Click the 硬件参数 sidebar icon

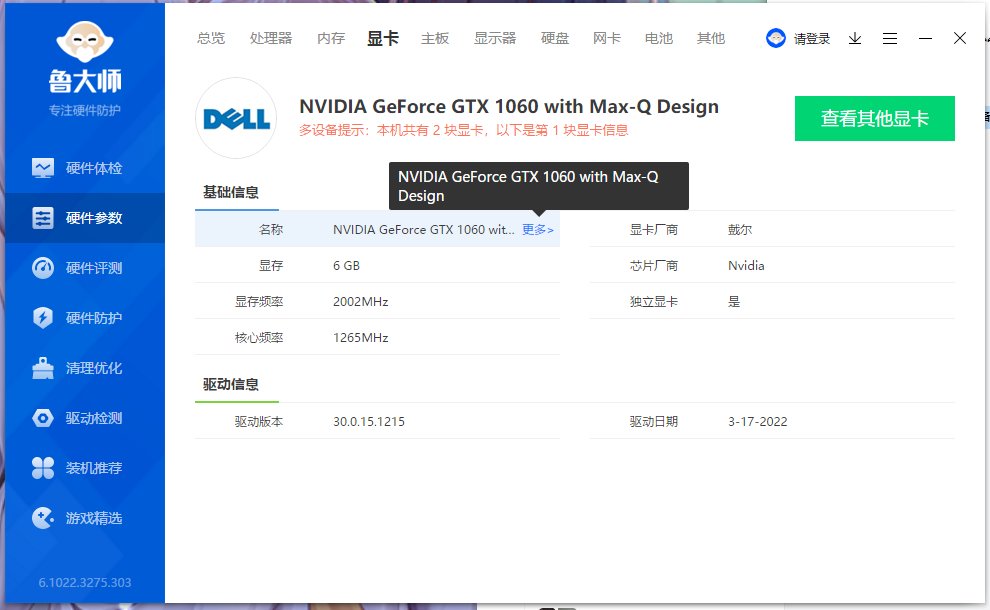pos(43,218)
